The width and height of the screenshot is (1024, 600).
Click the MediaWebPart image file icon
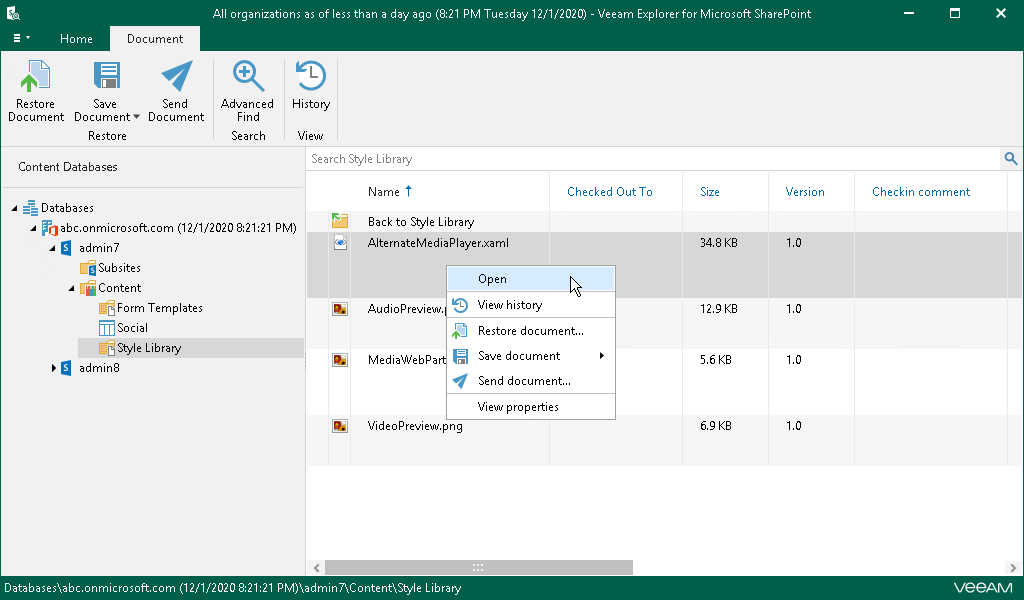pyautogui.click(x=340, y=360)
